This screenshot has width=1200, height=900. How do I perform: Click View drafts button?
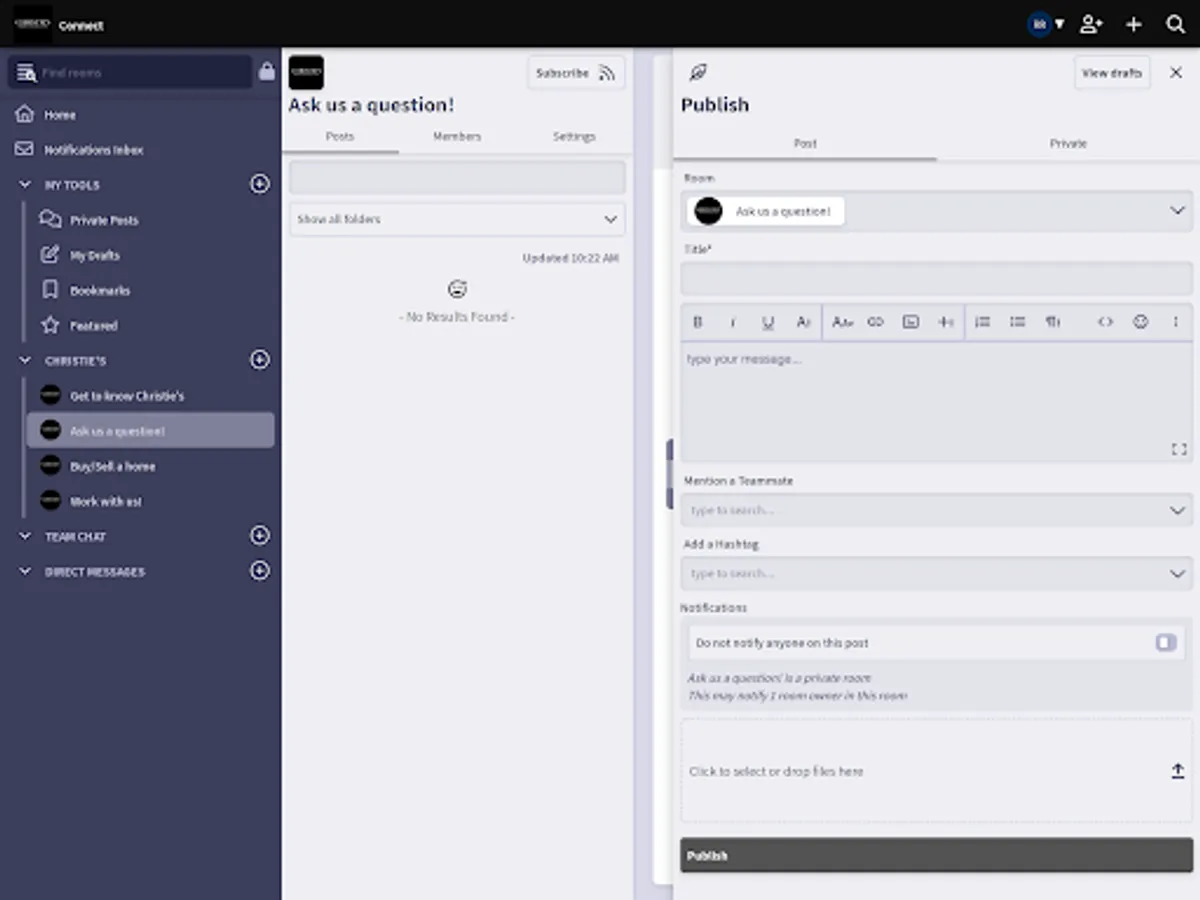coord(1112,73)
